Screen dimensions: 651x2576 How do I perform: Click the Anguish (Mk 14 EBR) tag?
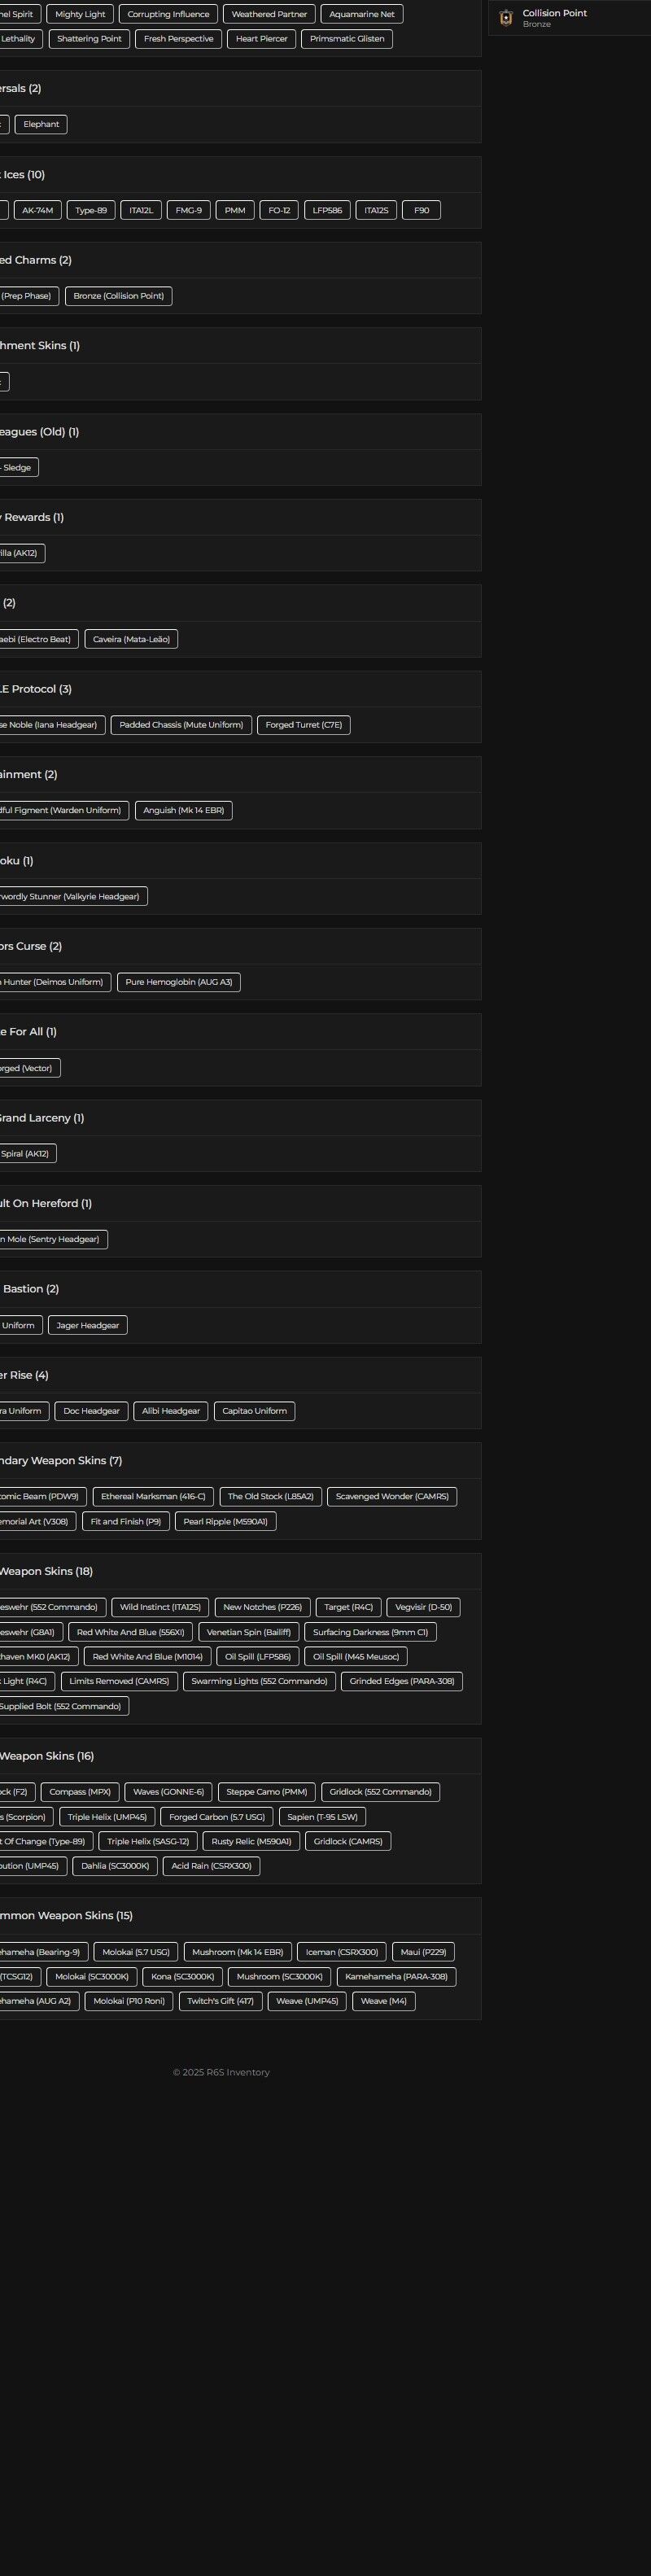pyautogui.click(x=183, y=810)
